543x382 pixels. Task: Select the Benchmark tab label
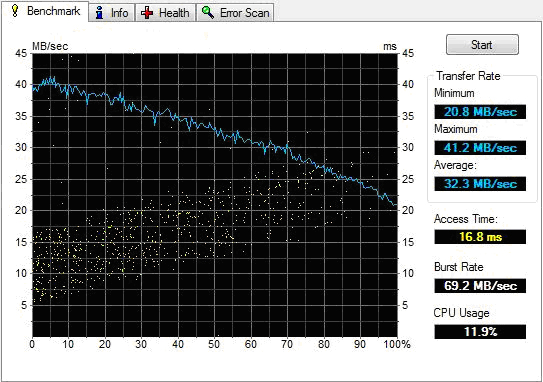pyautogui.click(x=53, y=11)
